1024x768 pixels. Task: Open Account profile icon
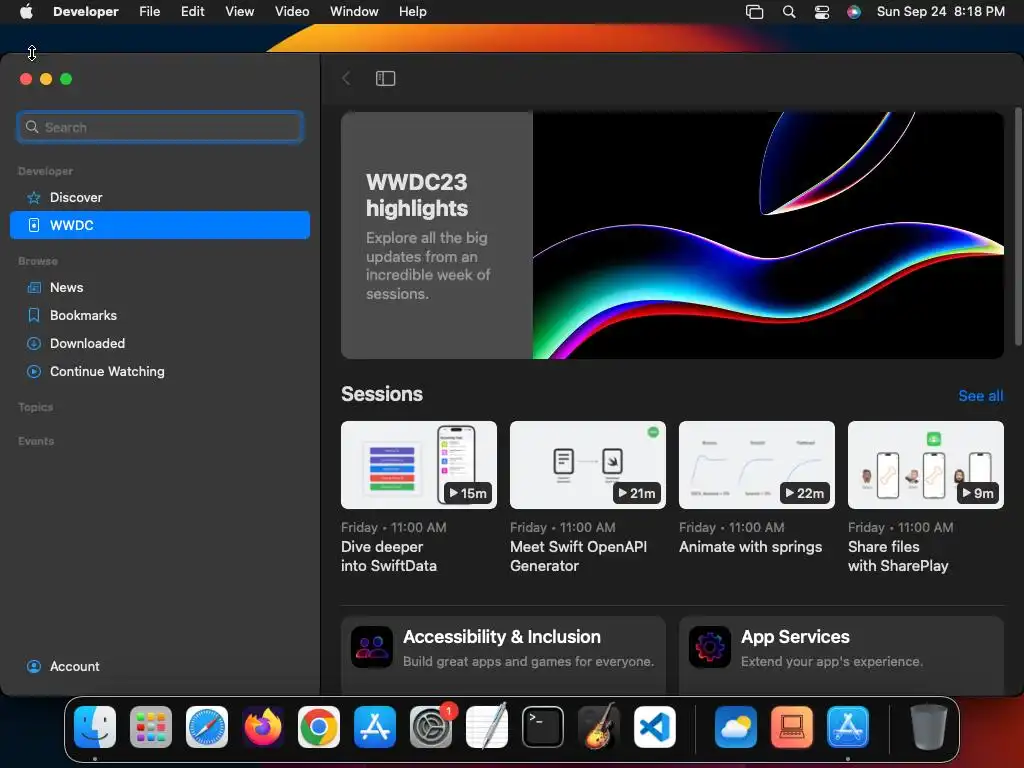[34, 666]
